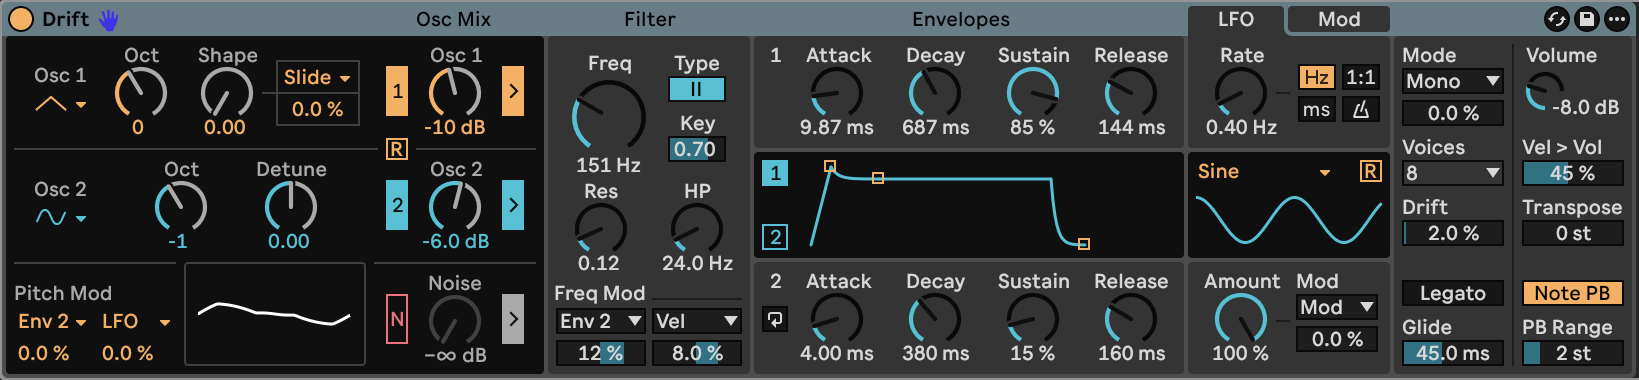Toggle the Drift device activator button
The image size is (1639, 380).
[x=21, y=19]
